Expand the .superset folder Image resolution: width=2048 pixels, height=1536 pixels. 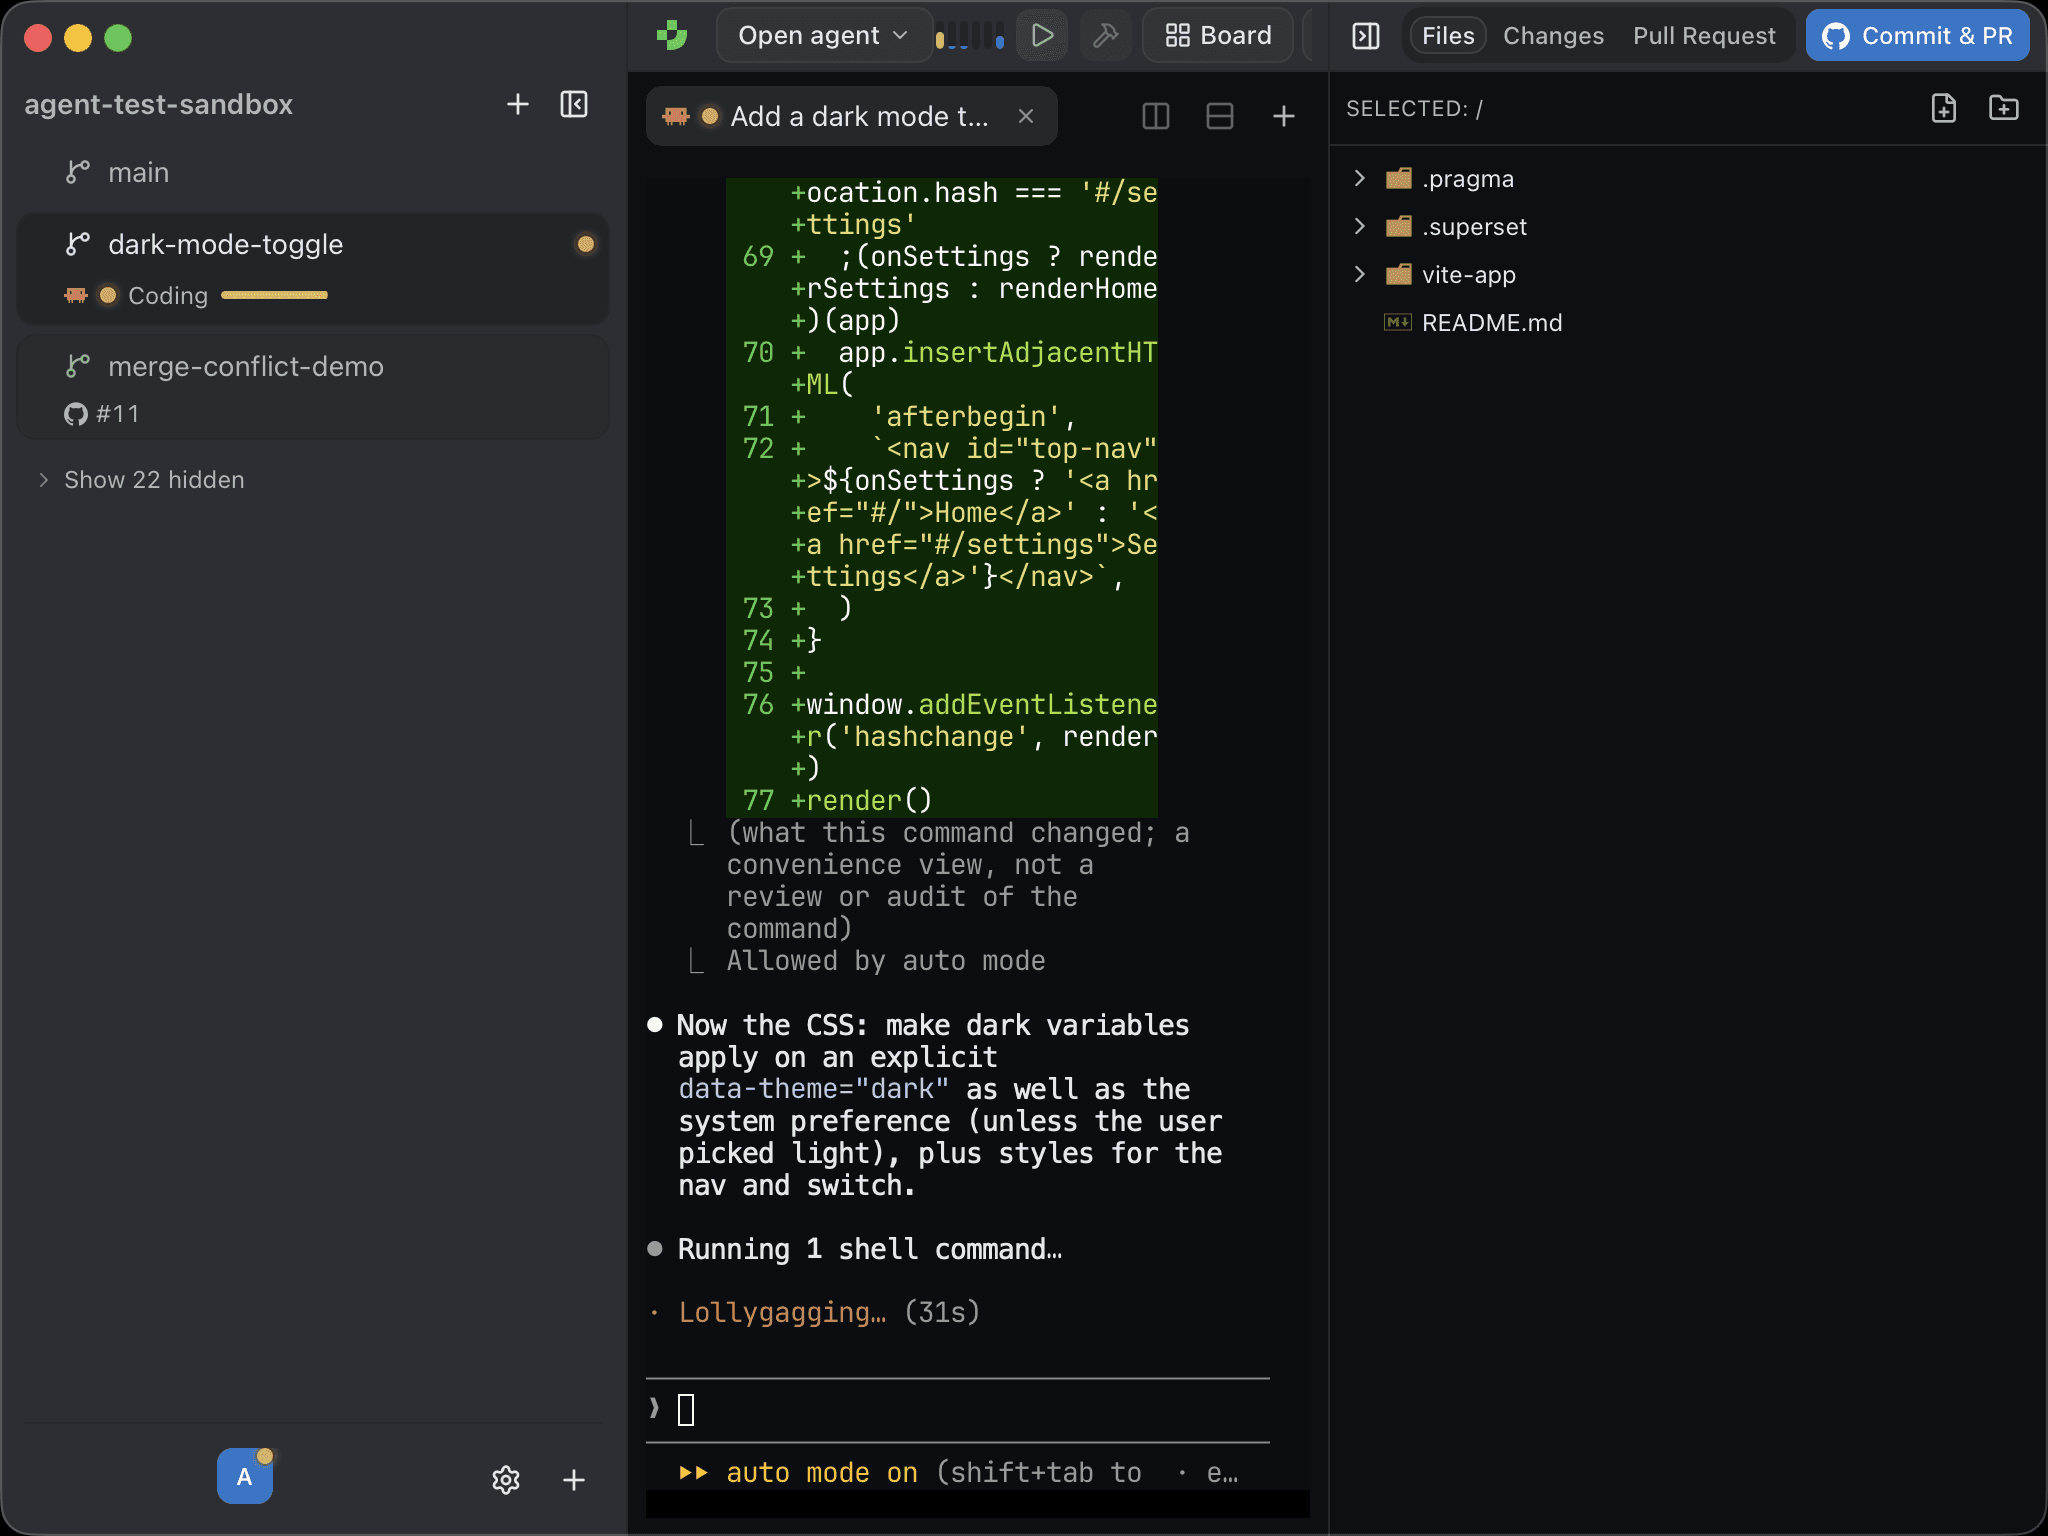[x=1359, y=226]
